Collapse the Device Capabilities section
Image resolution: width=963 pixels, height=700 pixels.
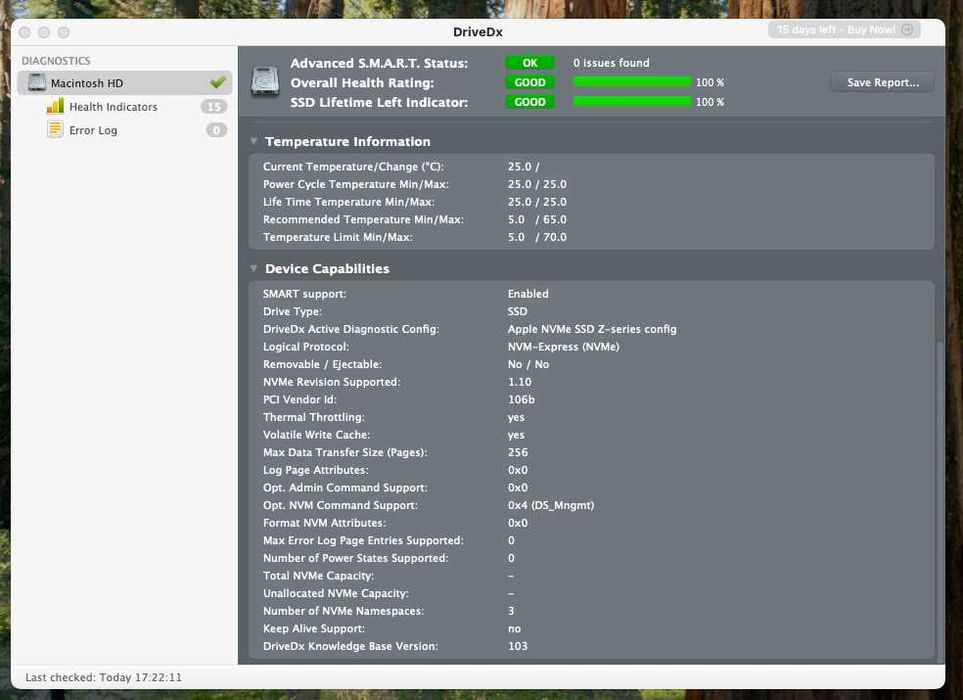[x=254, y=268]
